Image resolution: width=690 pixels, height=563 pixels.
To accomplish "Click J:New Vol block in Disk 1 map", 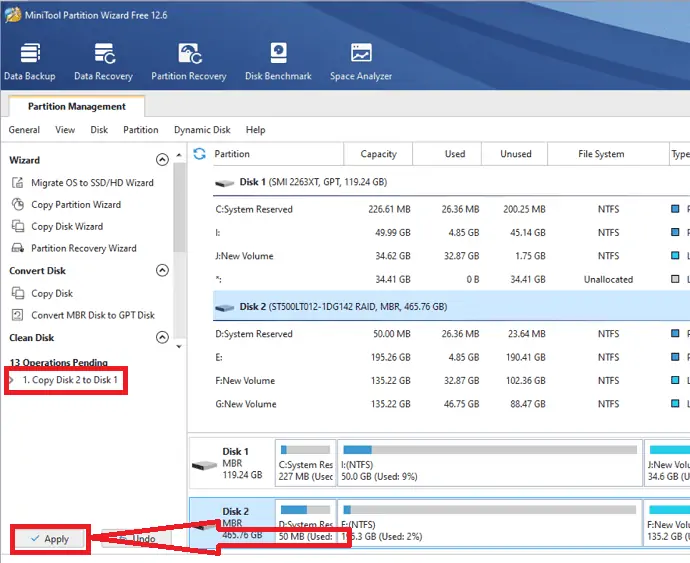I will pos(667,463).
